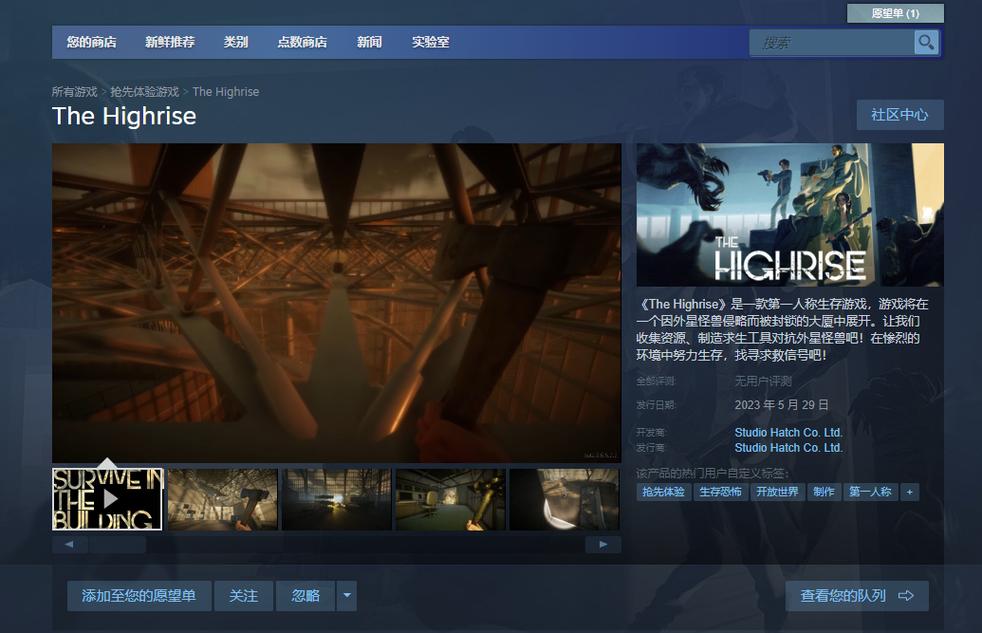Click the 关注 button
This screenshot has height=633, width=982.
244,595
